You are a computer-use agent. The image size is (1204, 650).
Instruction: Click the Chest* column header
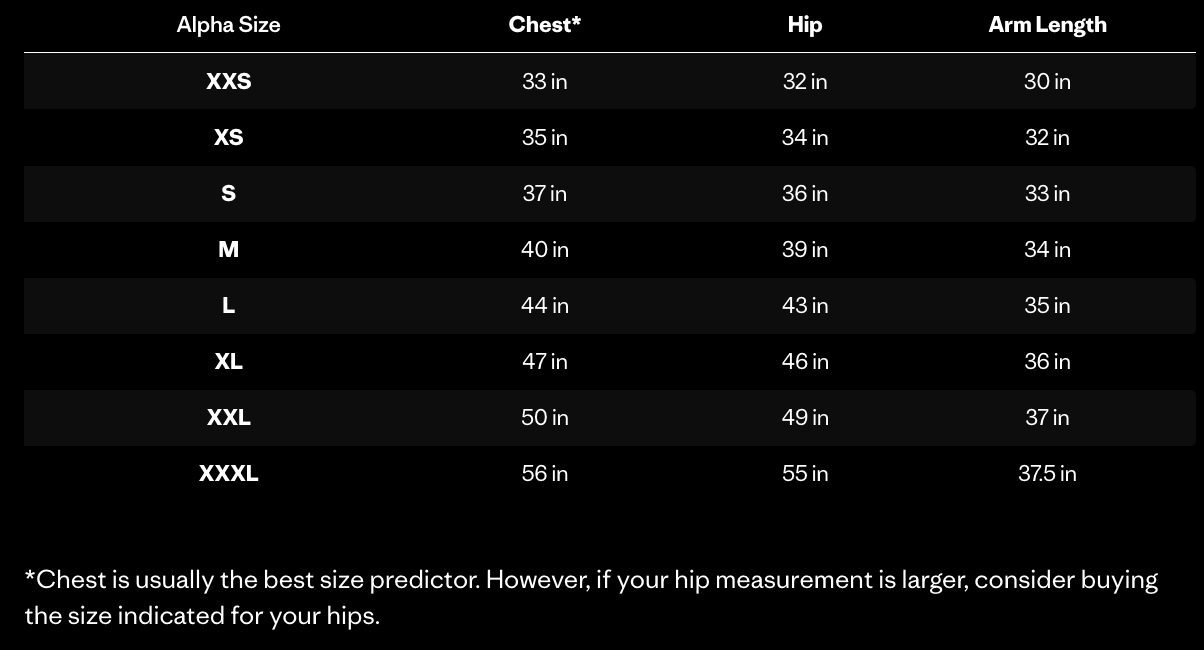(544, 25)
